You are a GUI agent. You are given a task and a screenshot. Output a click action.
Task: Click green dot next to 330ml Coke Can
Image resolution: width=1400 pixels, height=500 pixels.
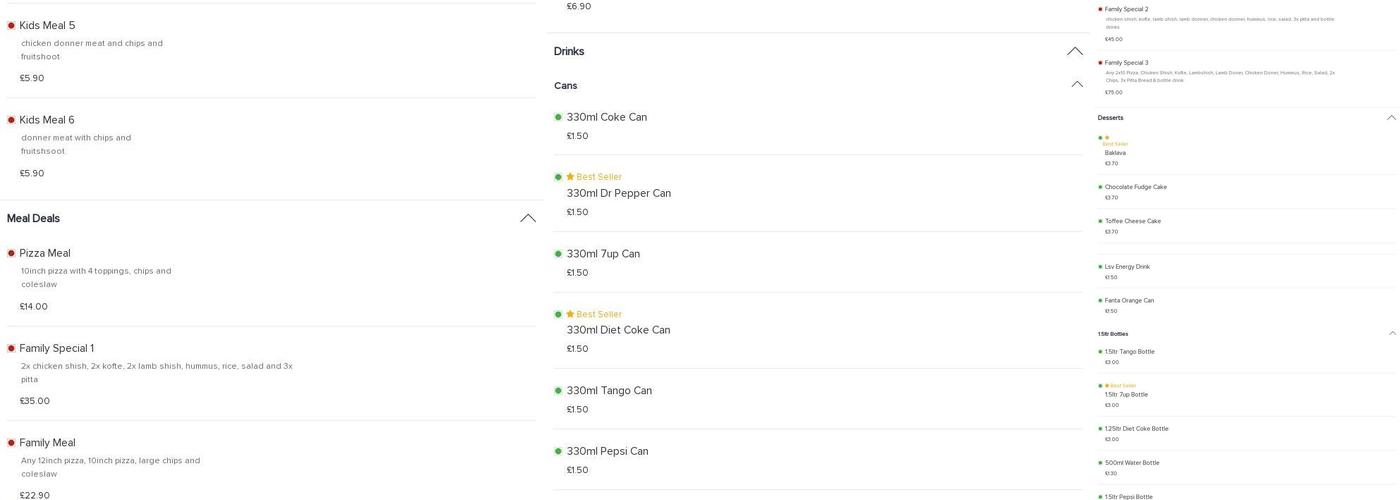558,117
